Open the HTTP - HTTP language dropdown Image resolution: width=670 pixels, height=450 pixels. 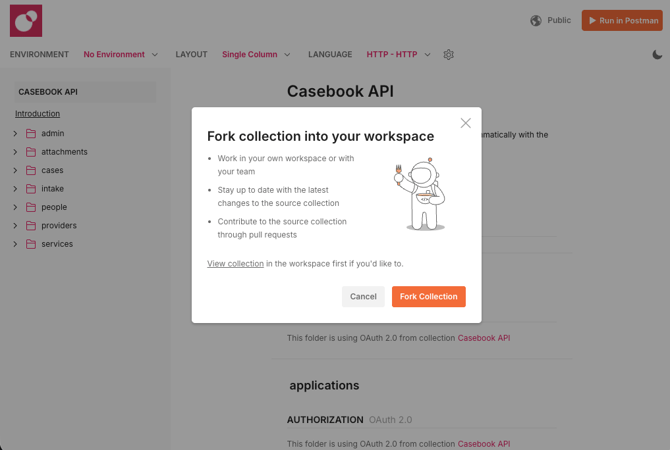click(398, 55)
